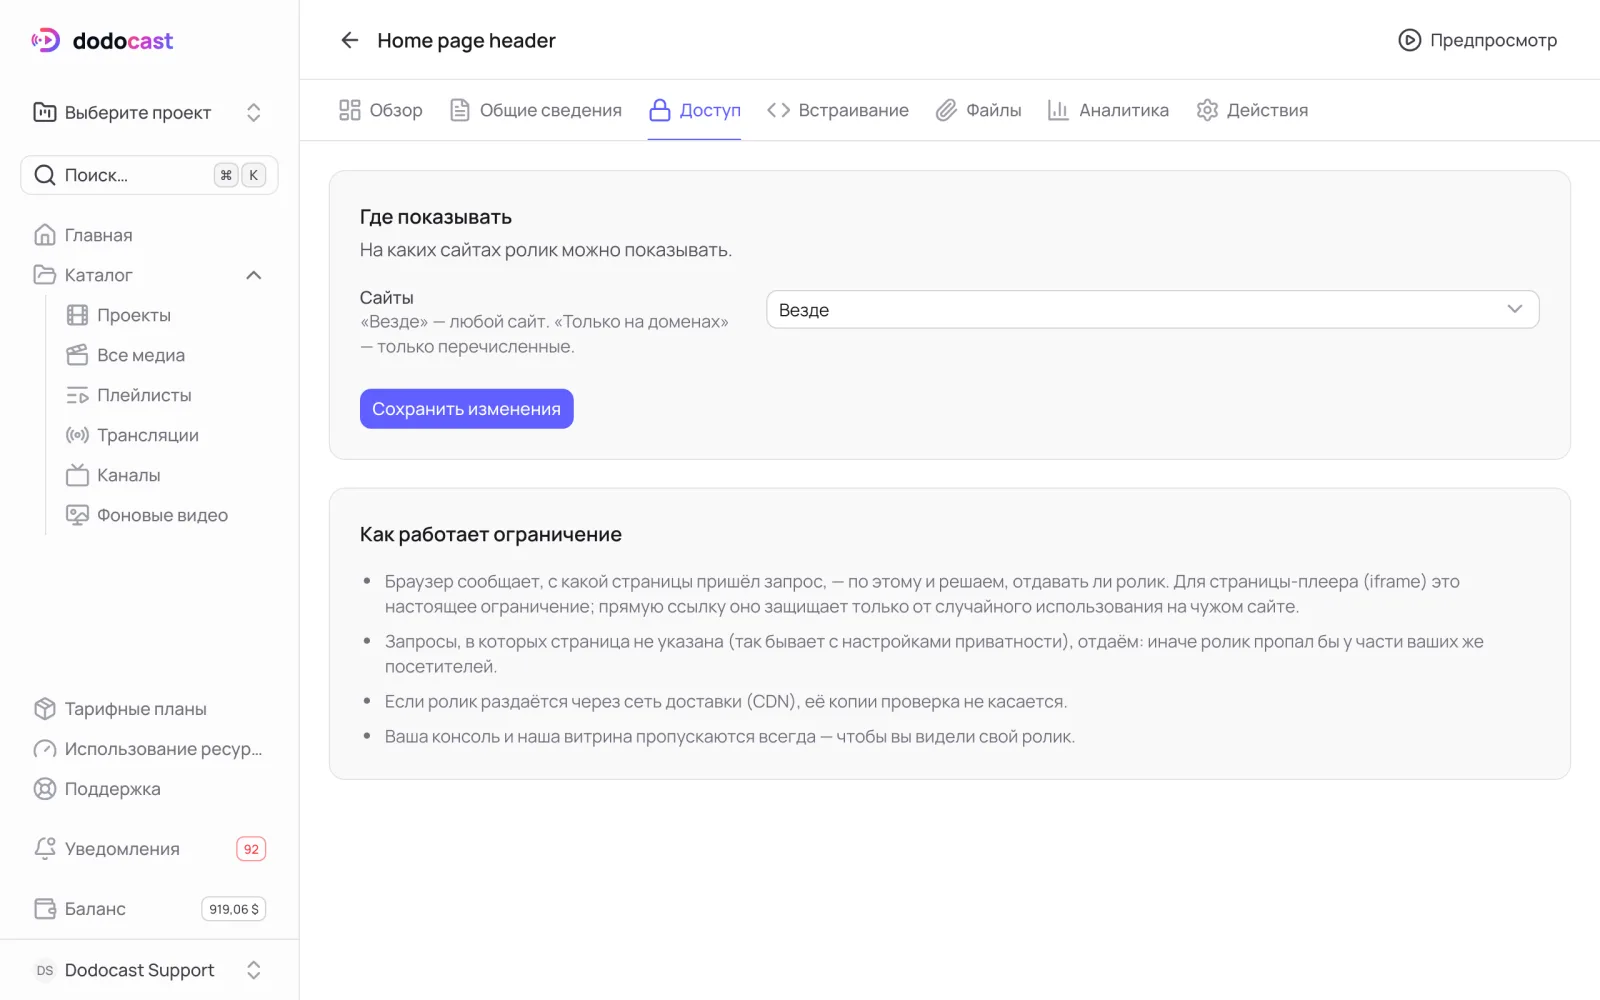Click the dodocast logo icon
Image resolution: width=1600 pixels, height=1000 pixels.
[x=46, y=40]
